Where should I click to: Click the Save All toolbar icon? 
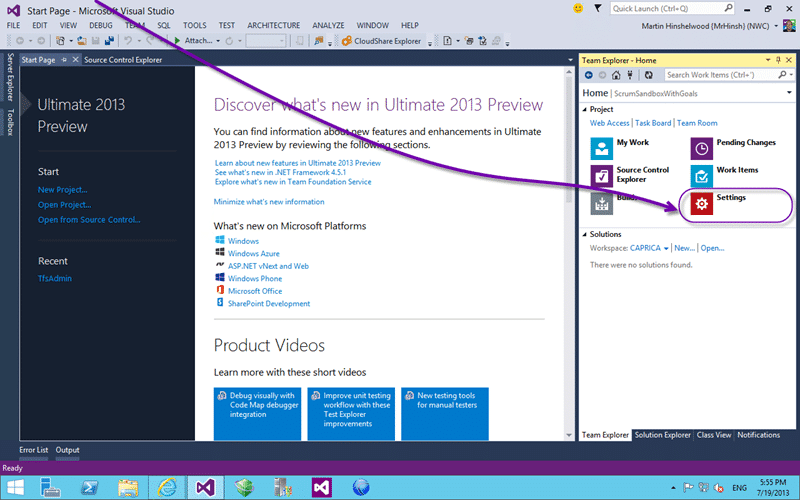(109, 41)
